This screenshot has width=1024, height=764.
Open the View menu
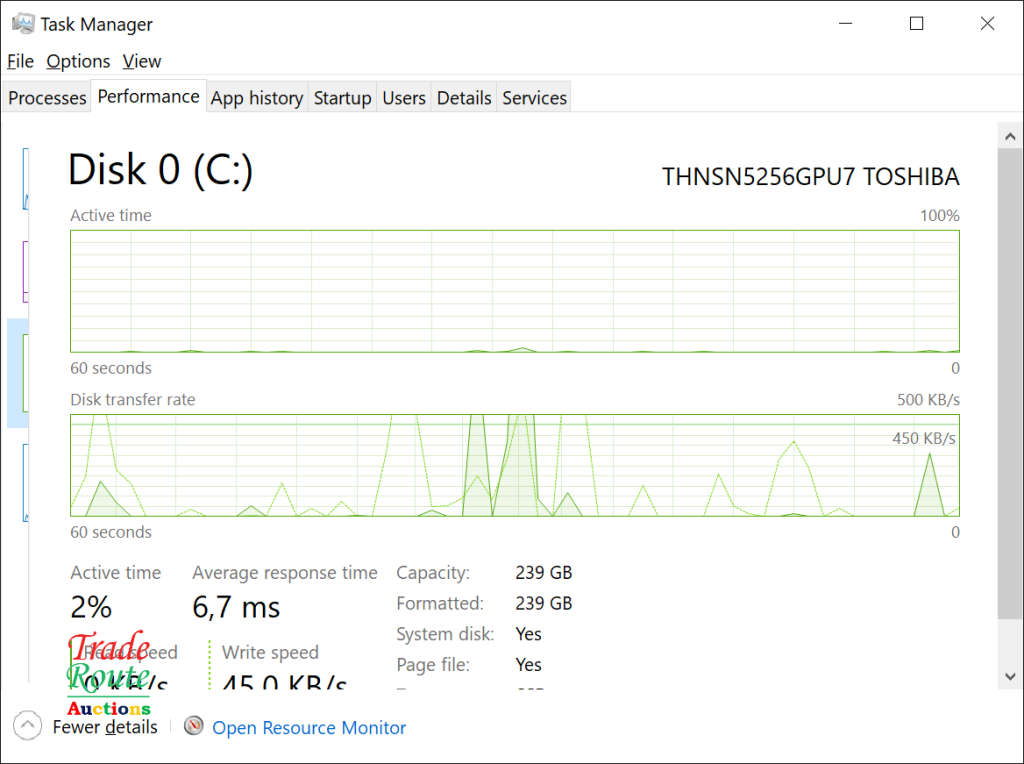[142, 61]
